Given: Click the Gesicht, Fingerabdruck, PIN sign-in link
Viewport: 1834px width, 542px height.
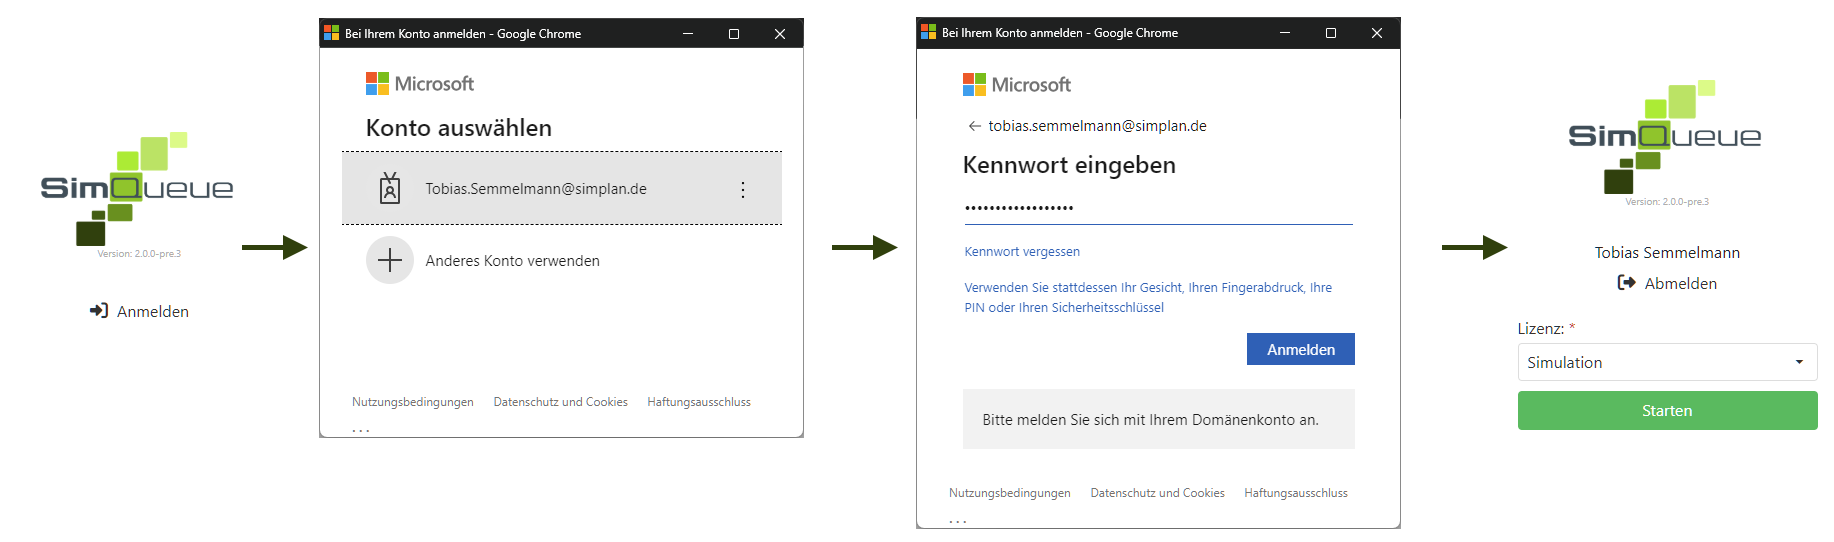Looking at the screenshot, I should pyautogui.click(x=1148, y=297).
